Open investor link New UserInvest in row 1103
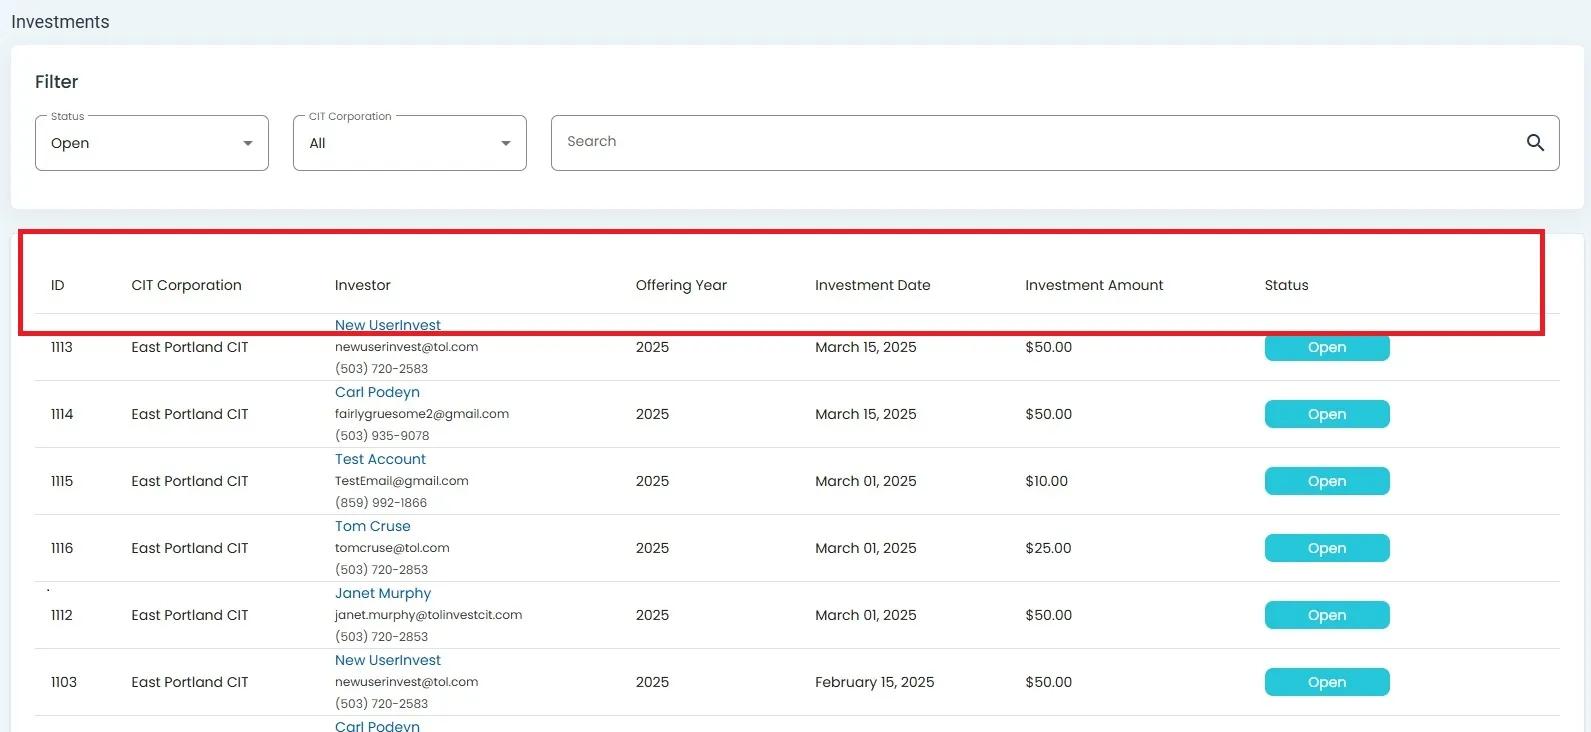Viewport: 1591px width, 732px height. [387, 660]
